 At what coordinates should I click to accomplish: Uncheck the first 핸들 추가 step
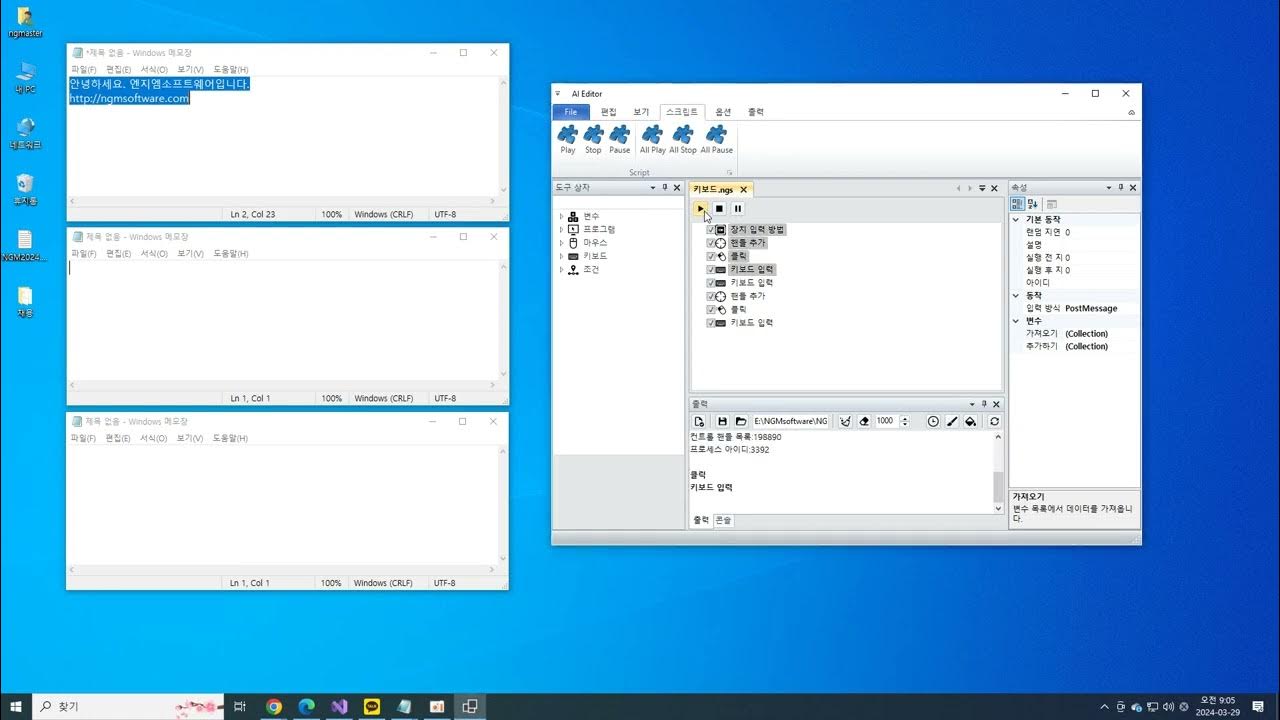tap(711, 243)
